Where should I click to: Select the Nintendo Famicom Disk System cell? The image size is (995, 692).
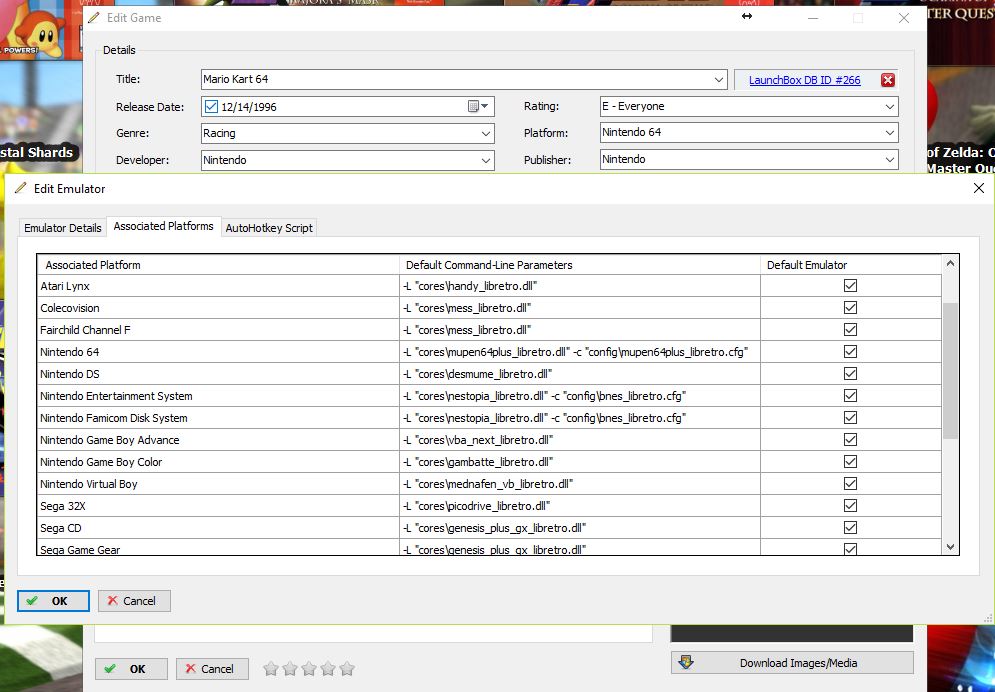[218, 418]
